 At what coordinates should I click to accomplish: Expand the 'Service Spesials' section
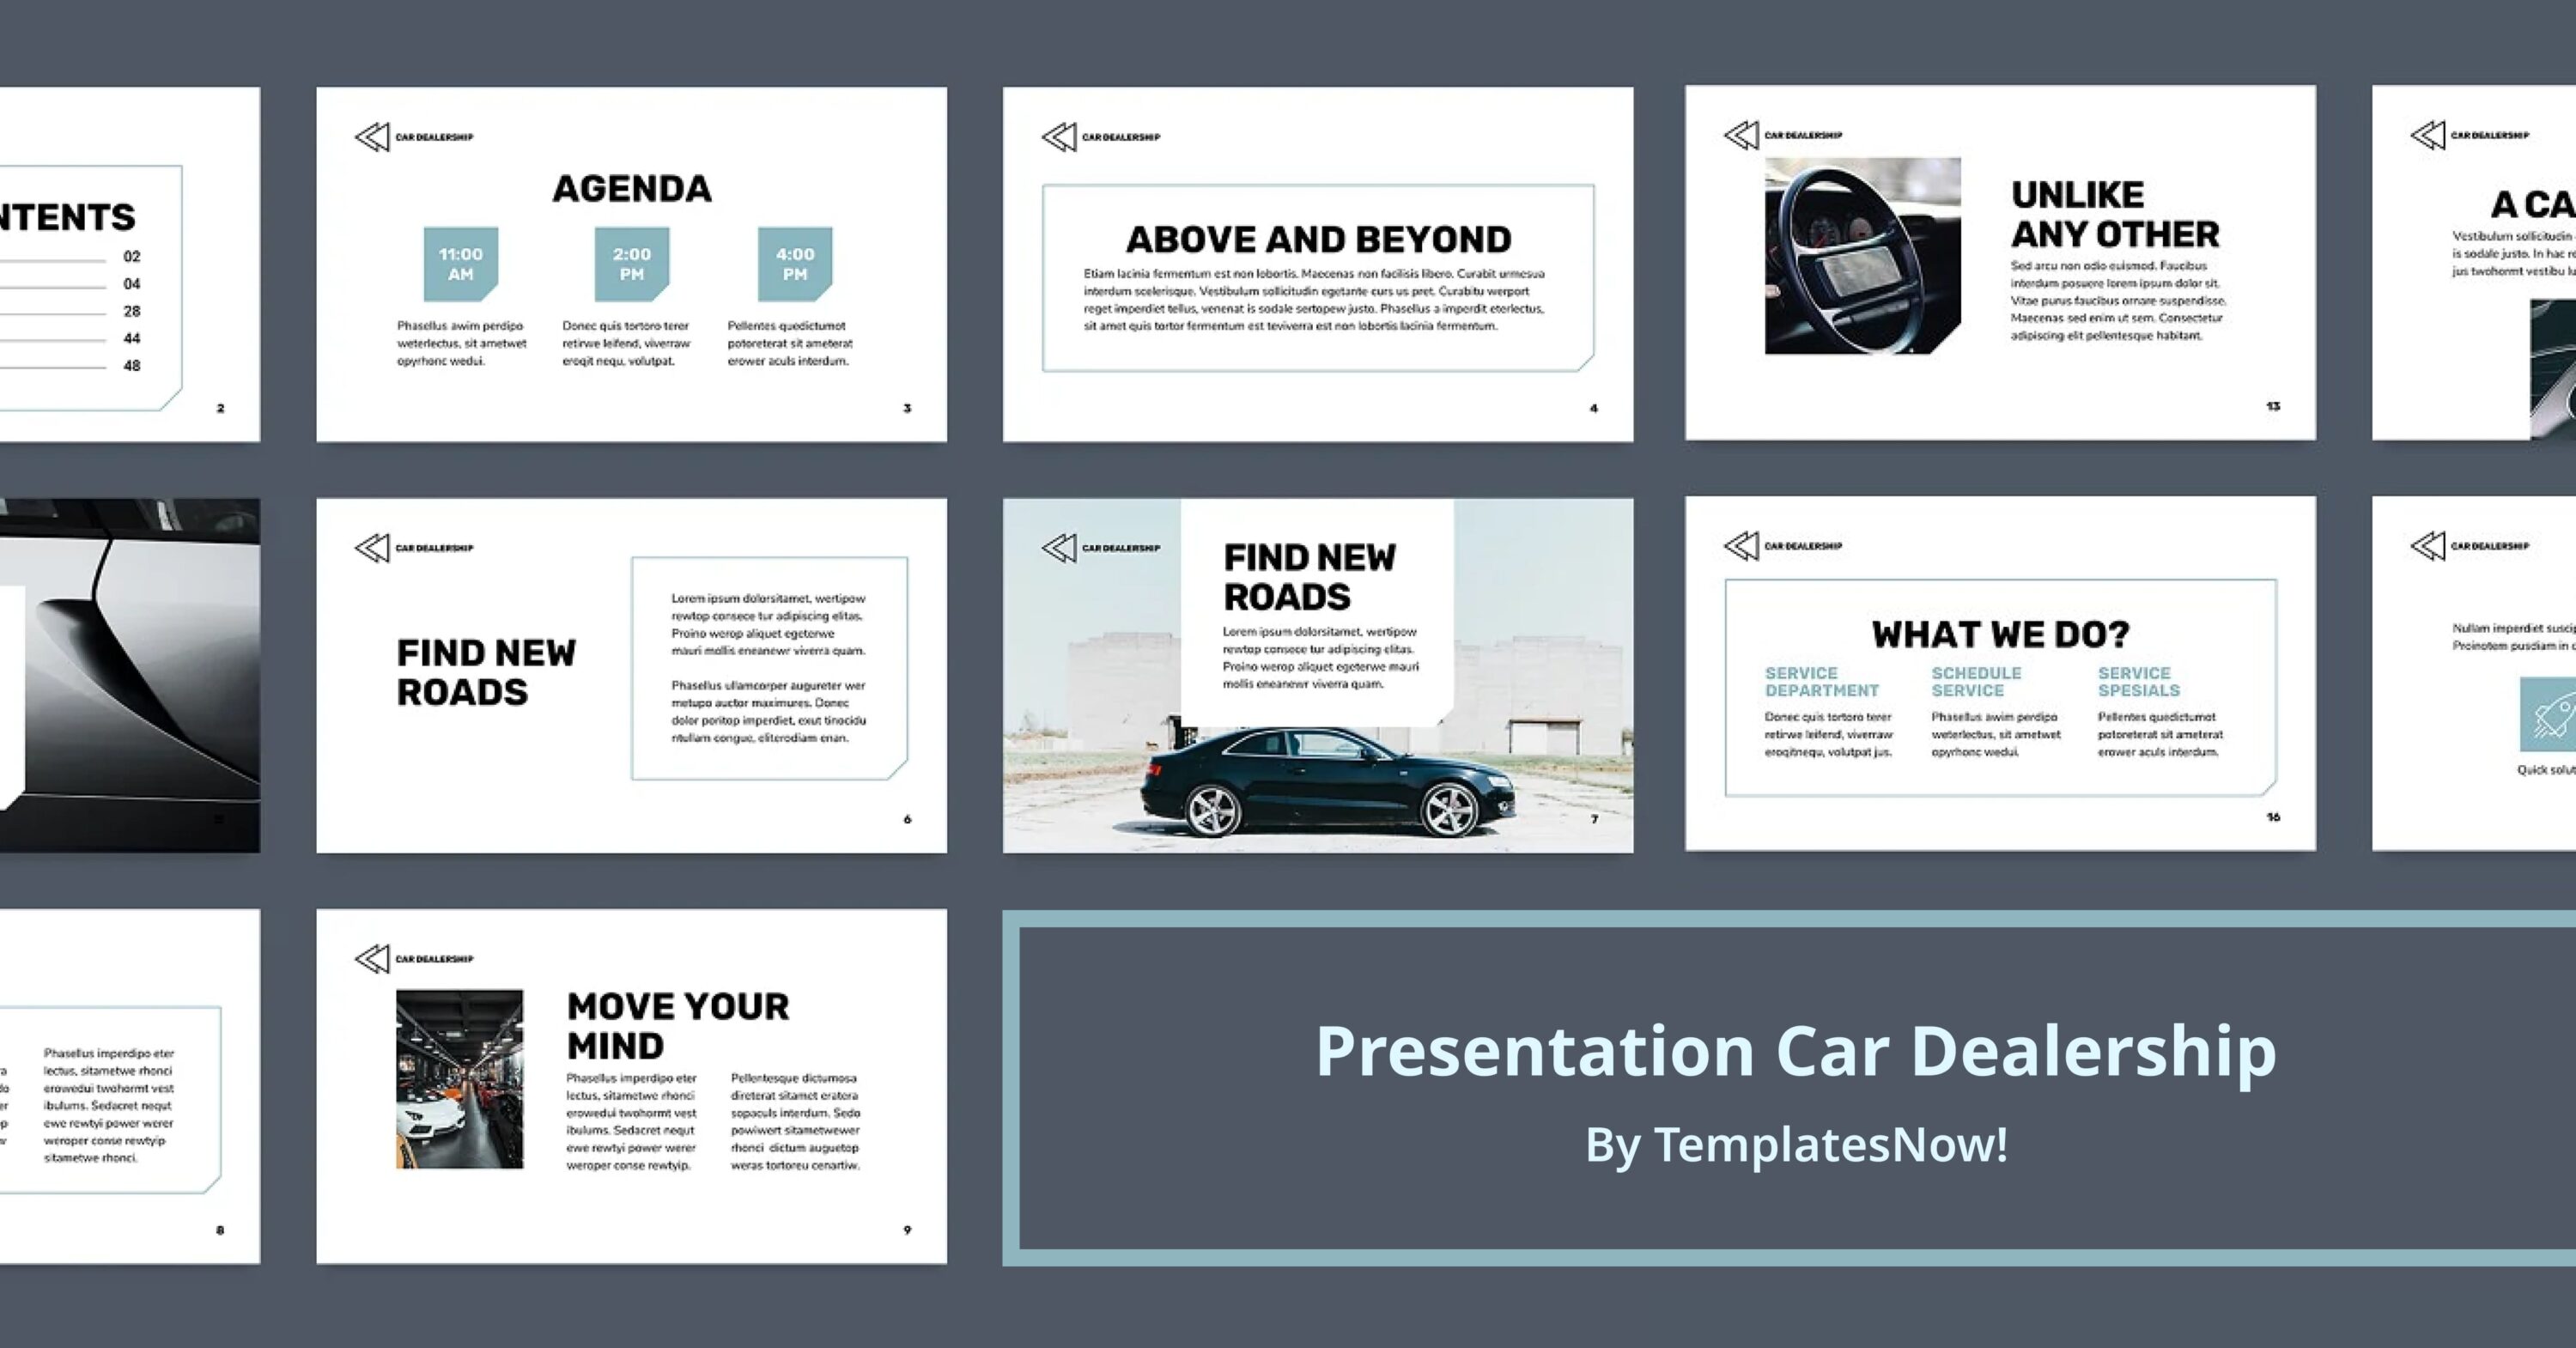[x=2140, y=682]
